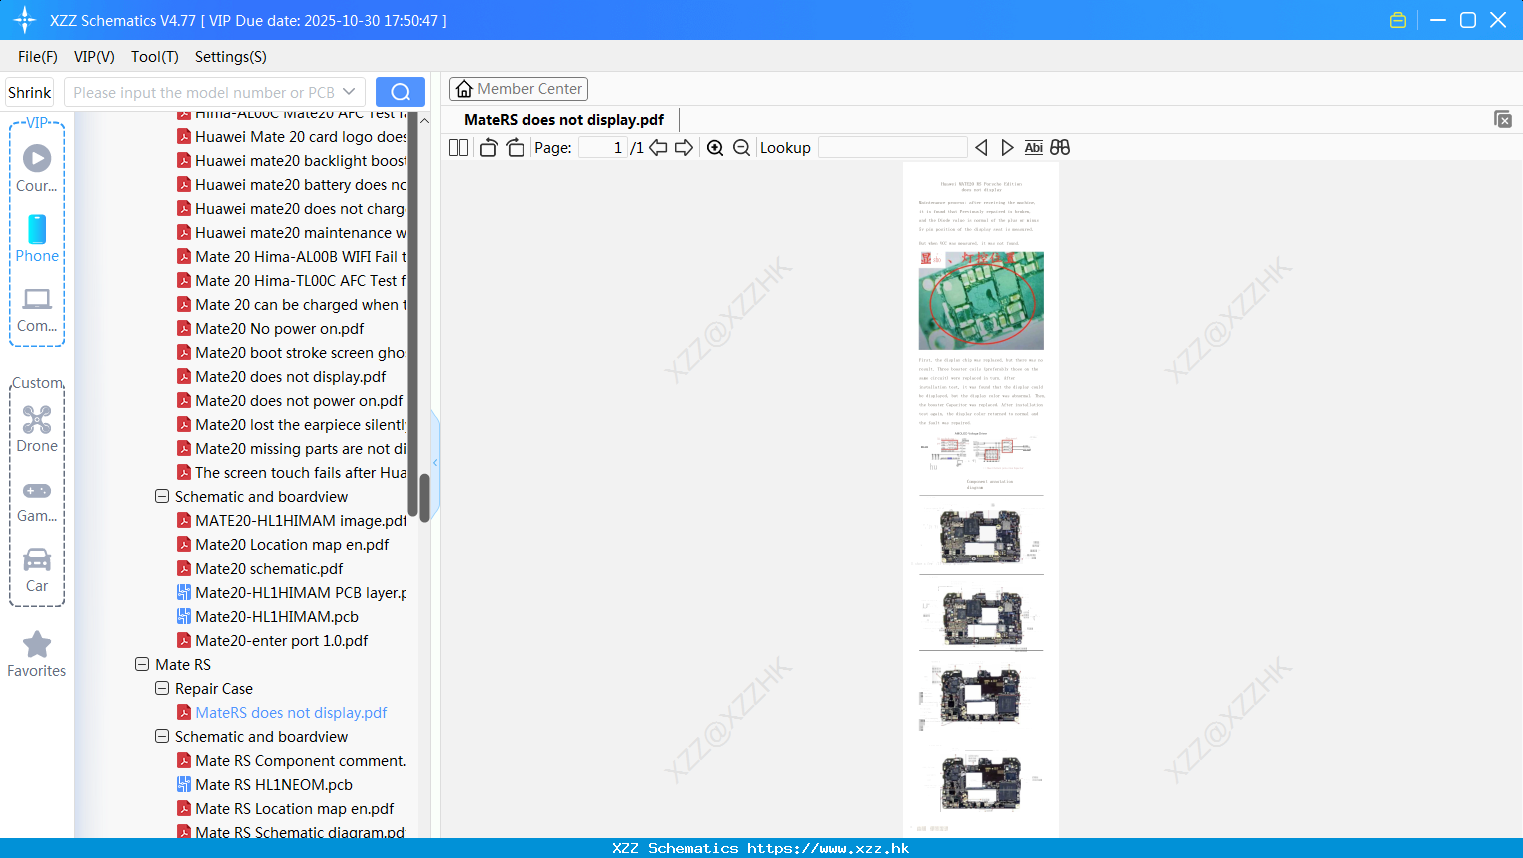Go to previous page arrow
Viewport: 1523px width, 858px height.
click(x=658, y=147)
